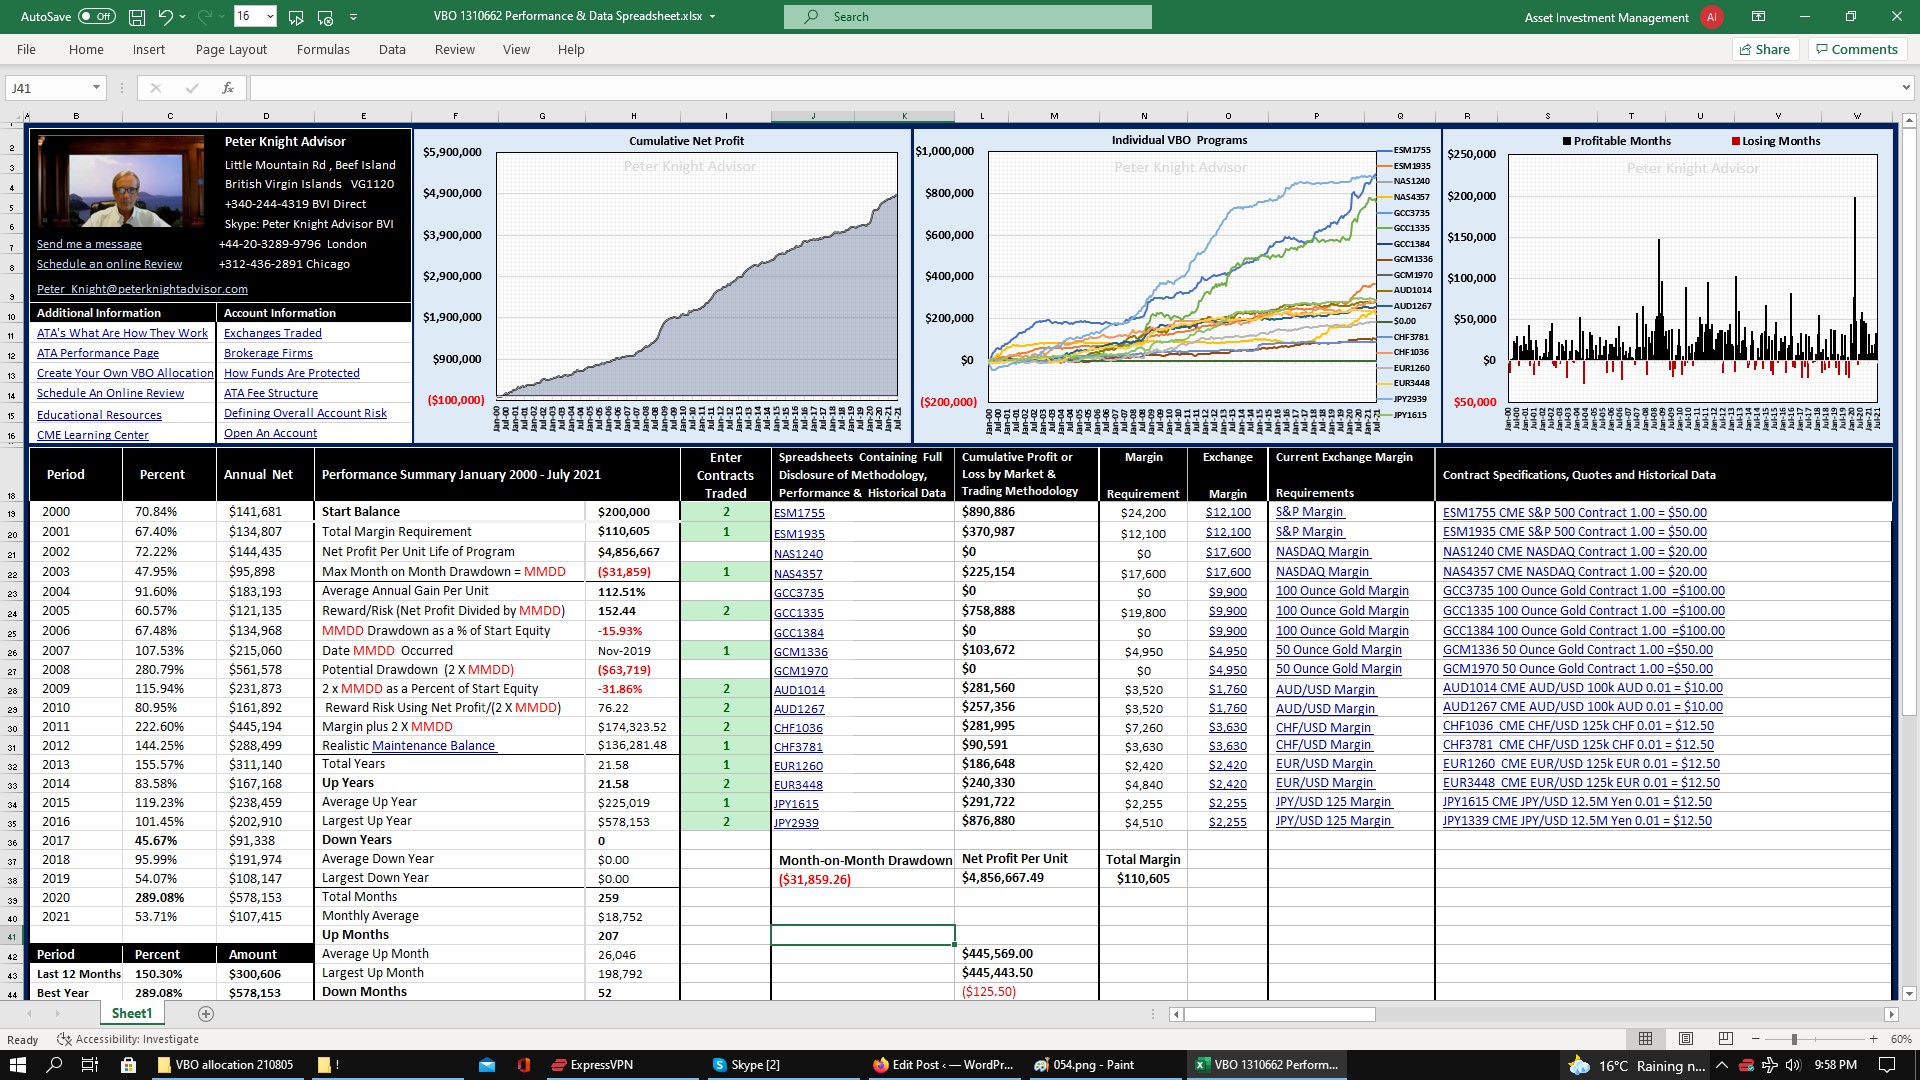Open the Page Layout ribbon tab

tap(231, 49)
